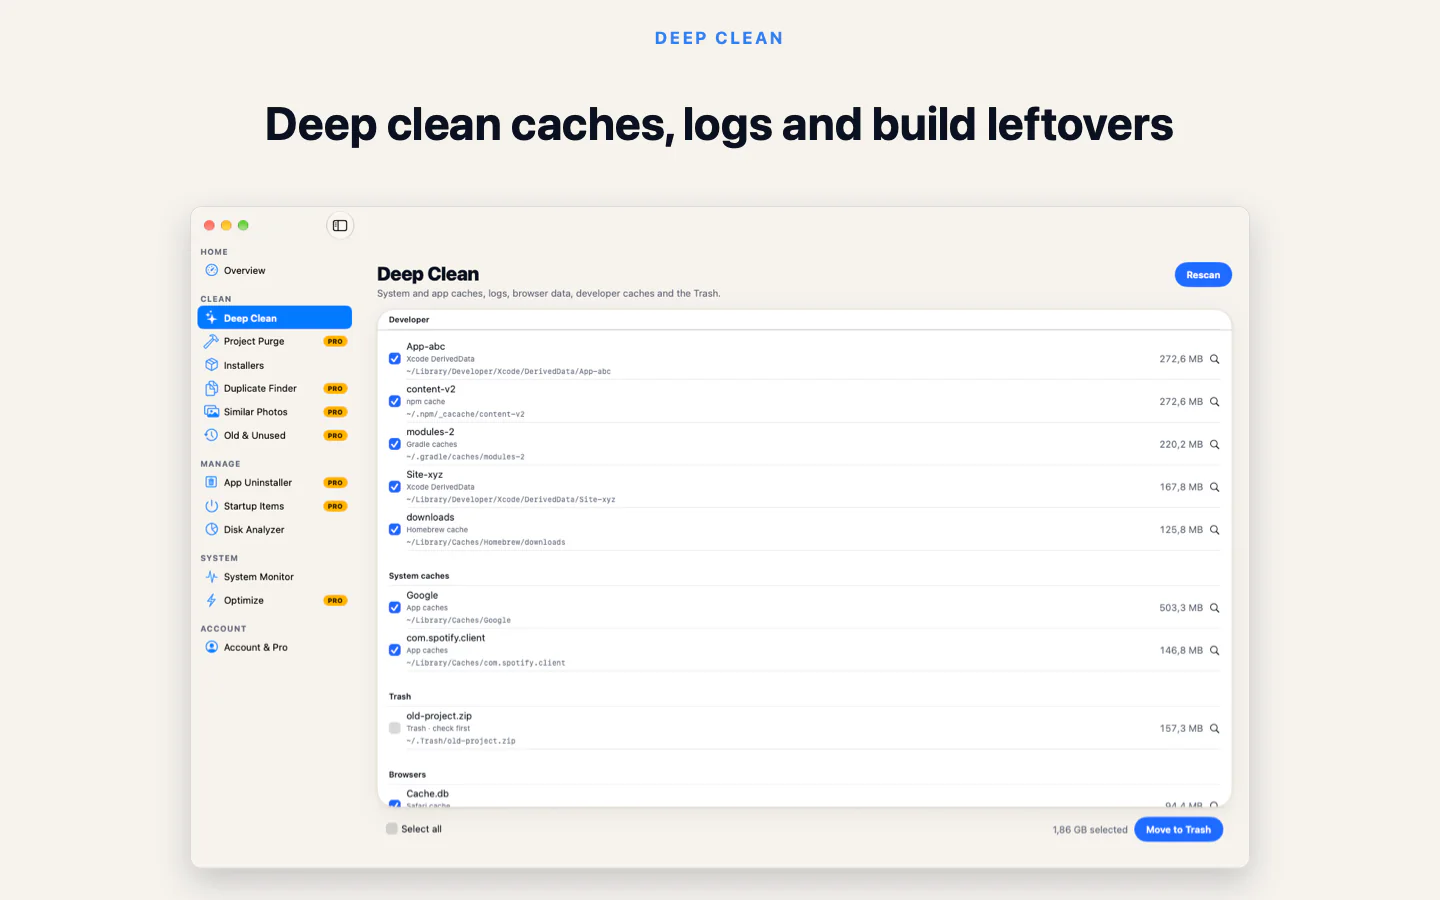Reveal content-v2 with magnifier icon
Screen dimensions: 1440x900
point(1215,402)
